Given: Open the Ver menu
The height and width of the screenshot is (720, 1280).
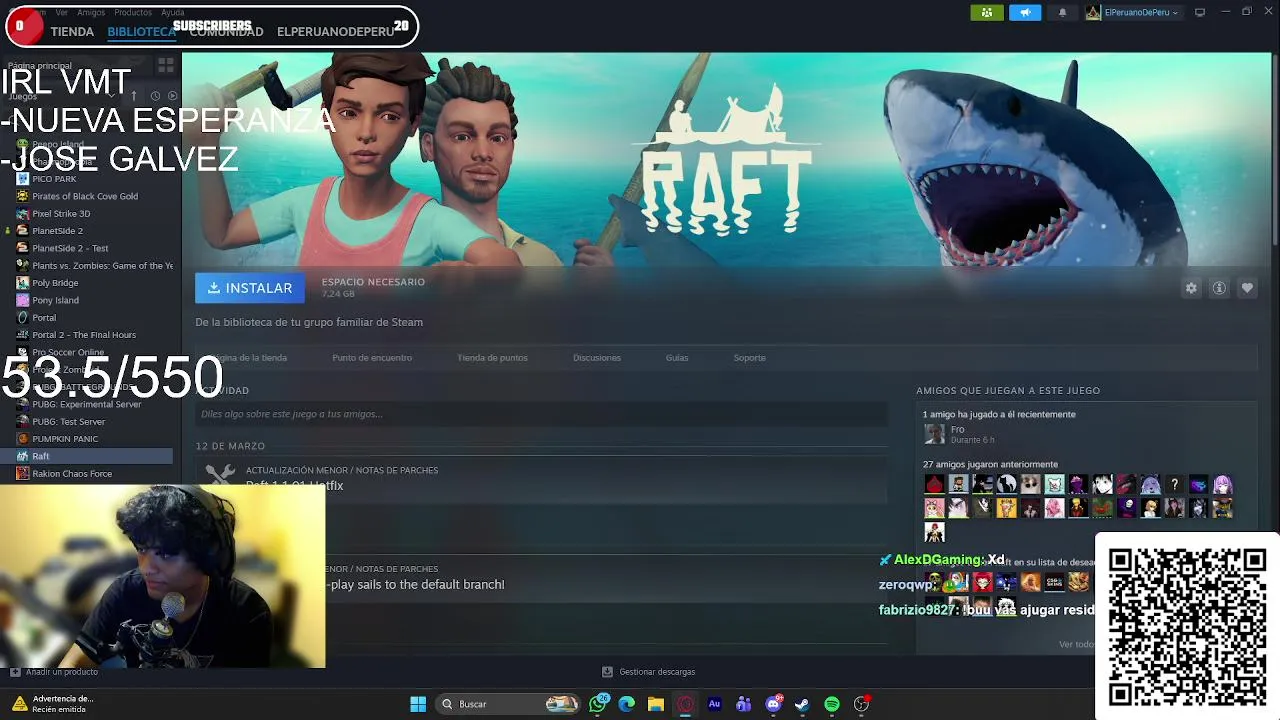Looking at the screenshot, I should pos(62,12).
